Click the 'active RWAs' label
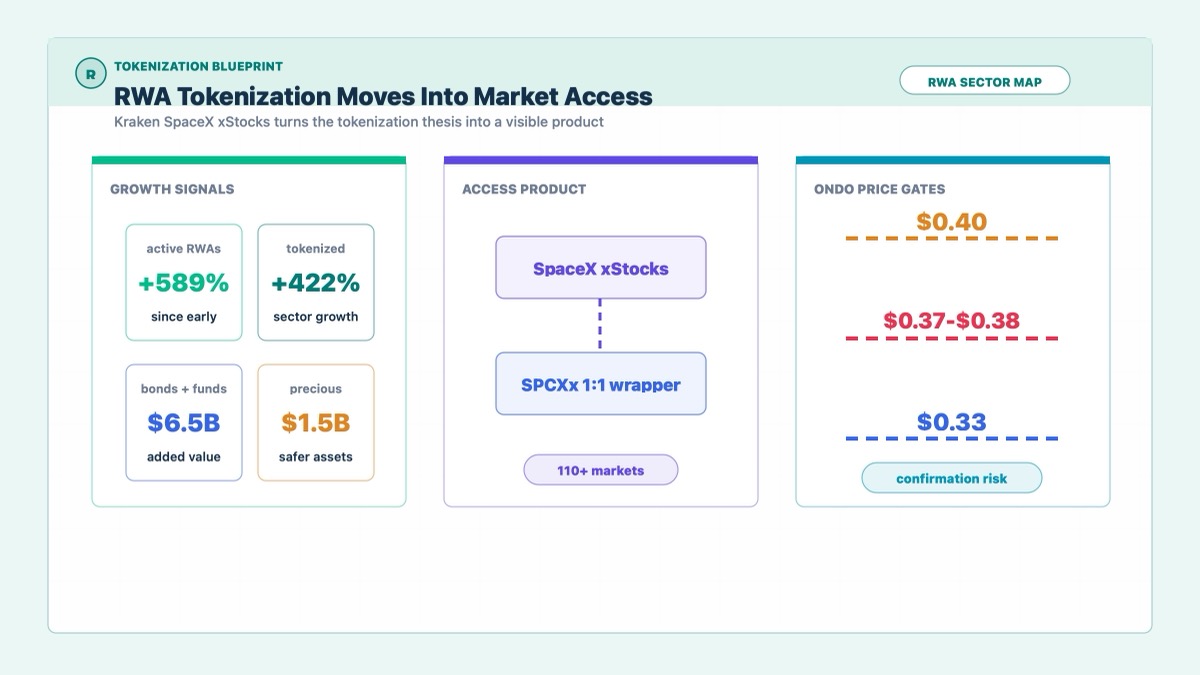Image resolution: width=1200 pixels, height=675 pixels. click(184, 249)
